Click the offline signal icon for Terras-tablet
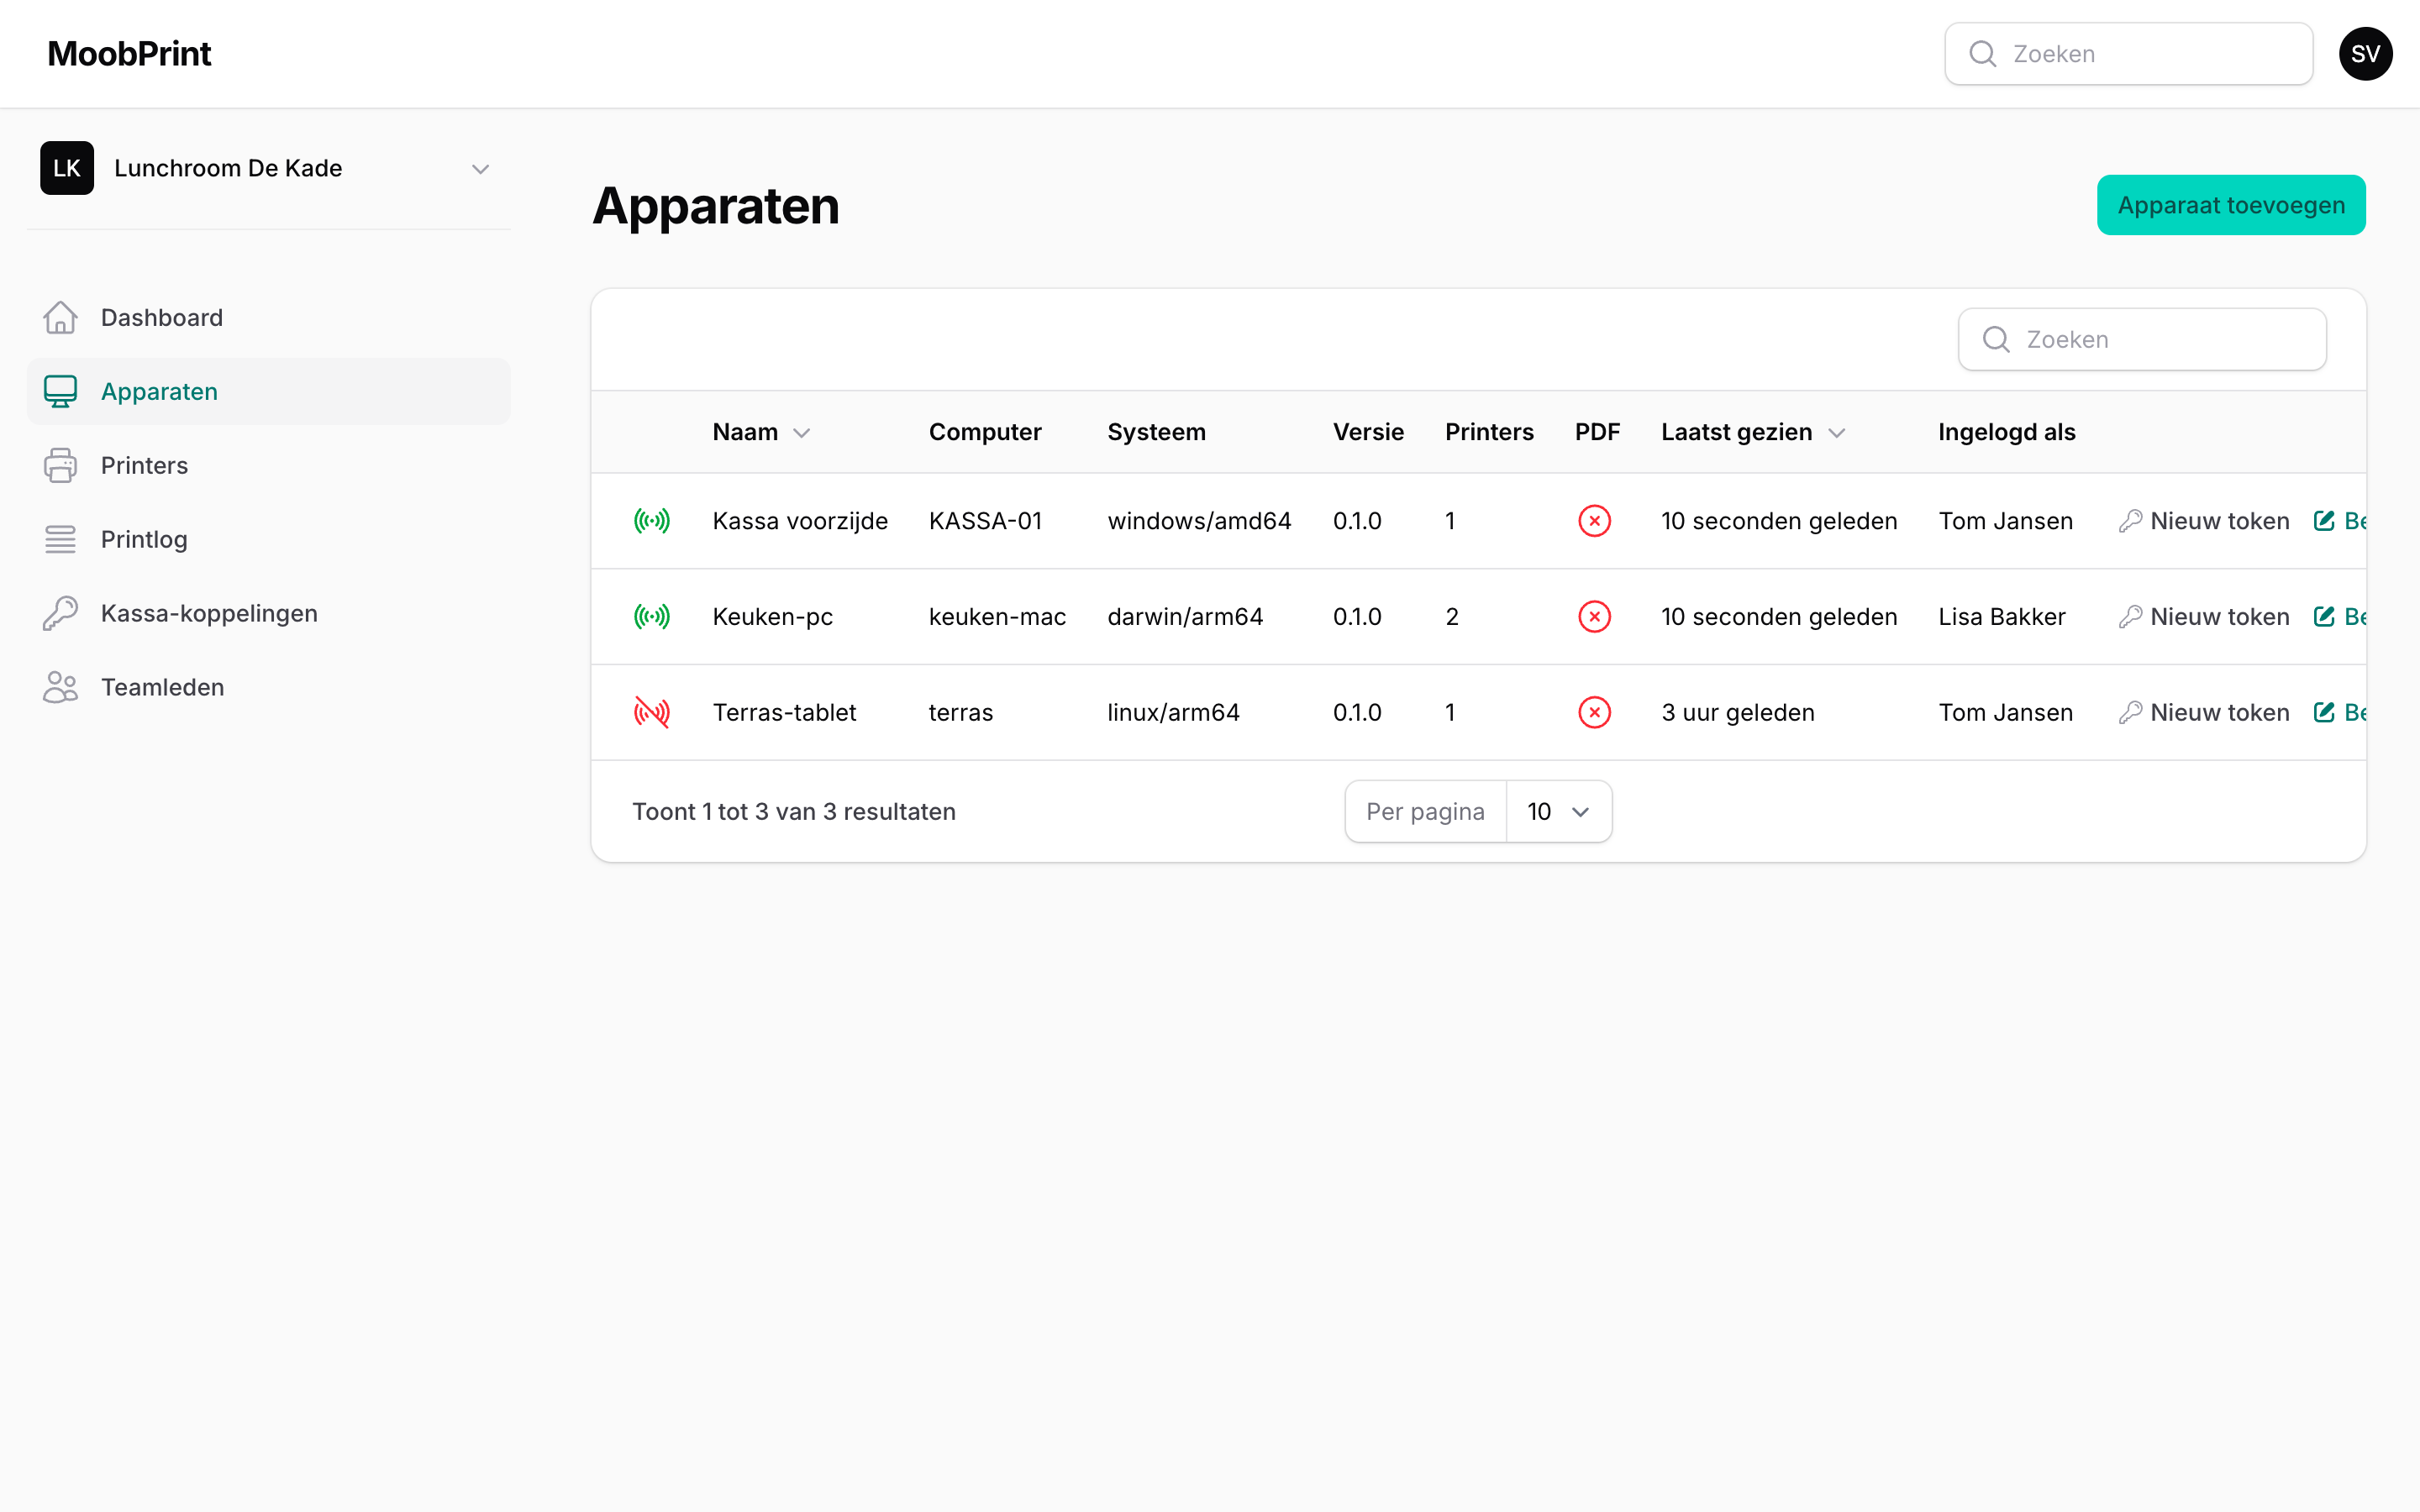 [652, 712]
